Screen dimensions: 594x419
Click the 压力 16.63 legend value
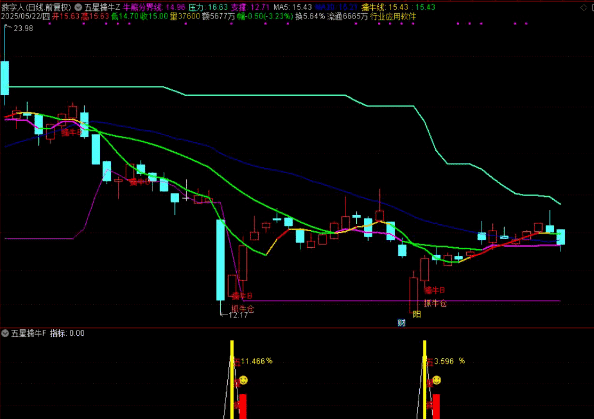pos(208,7)
